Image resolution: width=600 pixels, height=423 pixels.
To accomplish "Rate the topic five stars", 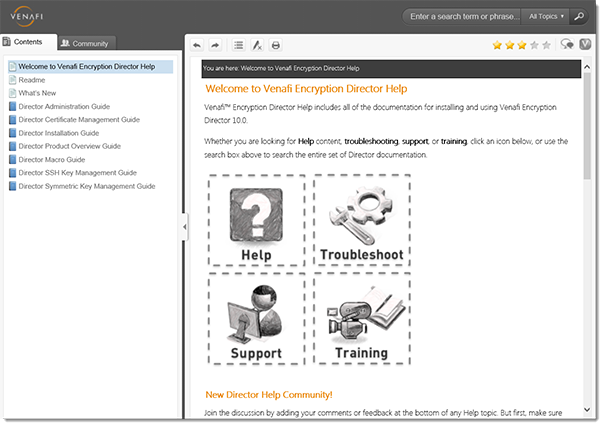I will click(x=546, y=45).
